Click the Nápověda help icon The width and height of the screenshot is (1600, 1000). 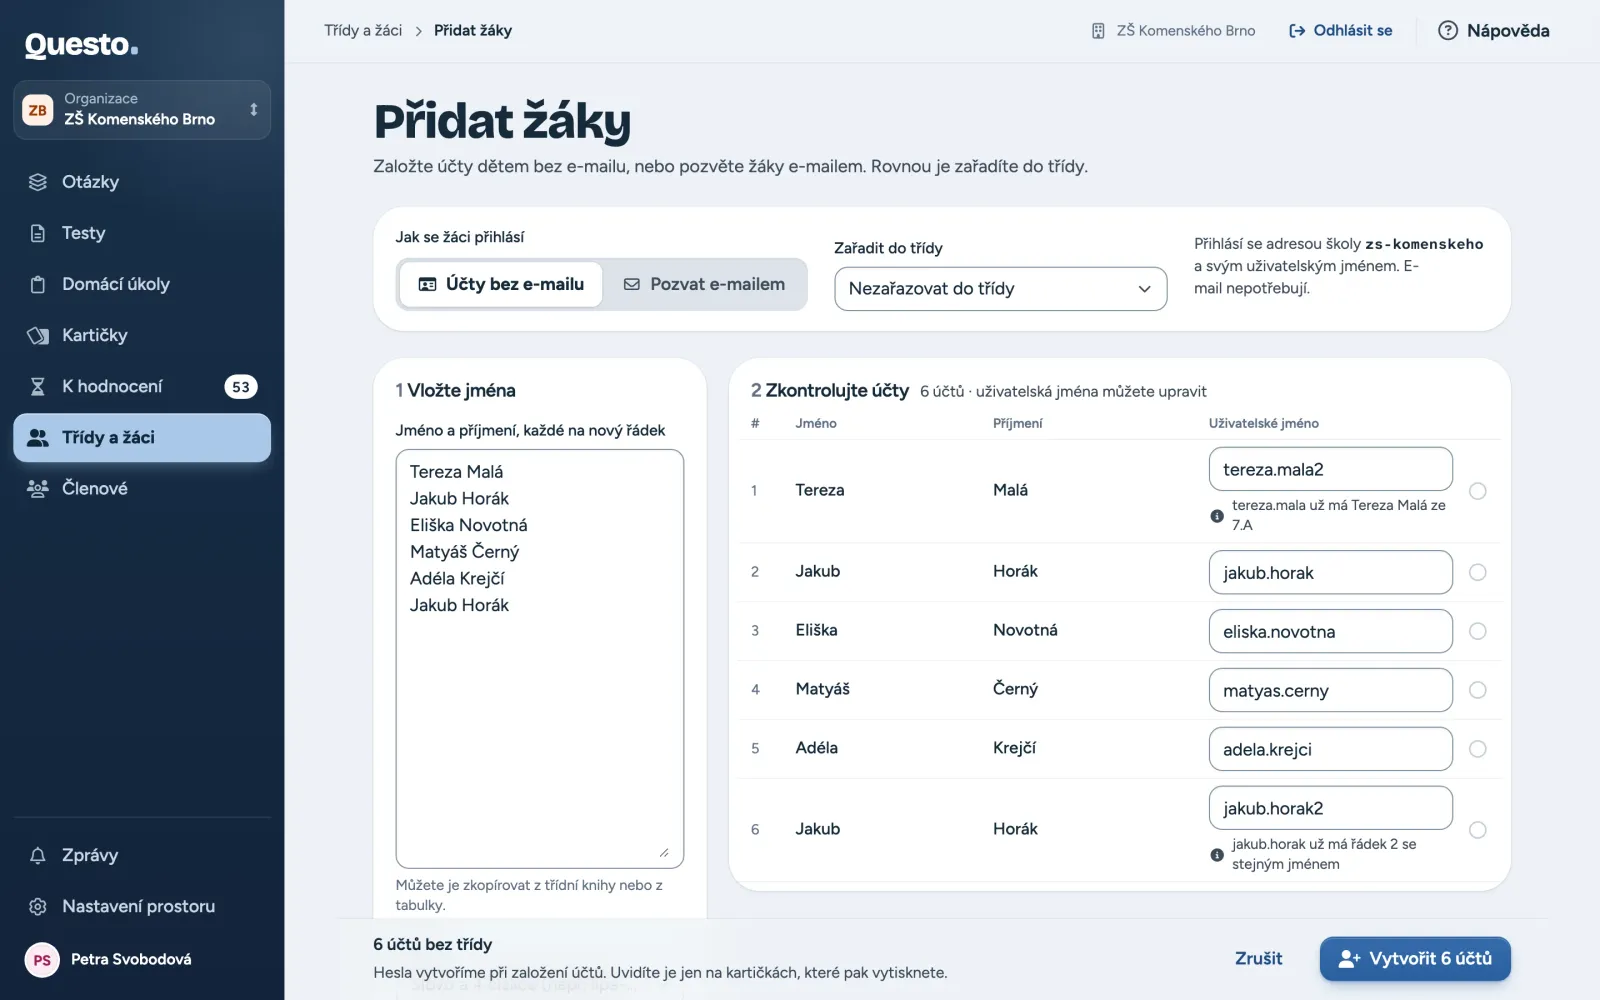pyautogui.click(x=1447, y=30)
